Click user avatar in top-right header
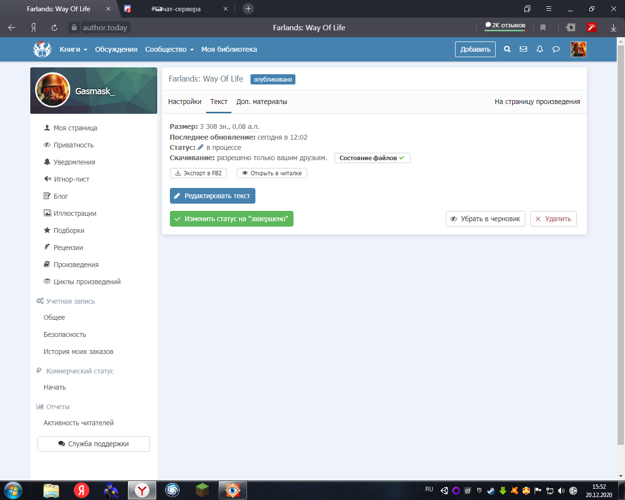Screen dimensions: 625x500 pyautogui.click(x=578, y=49)
